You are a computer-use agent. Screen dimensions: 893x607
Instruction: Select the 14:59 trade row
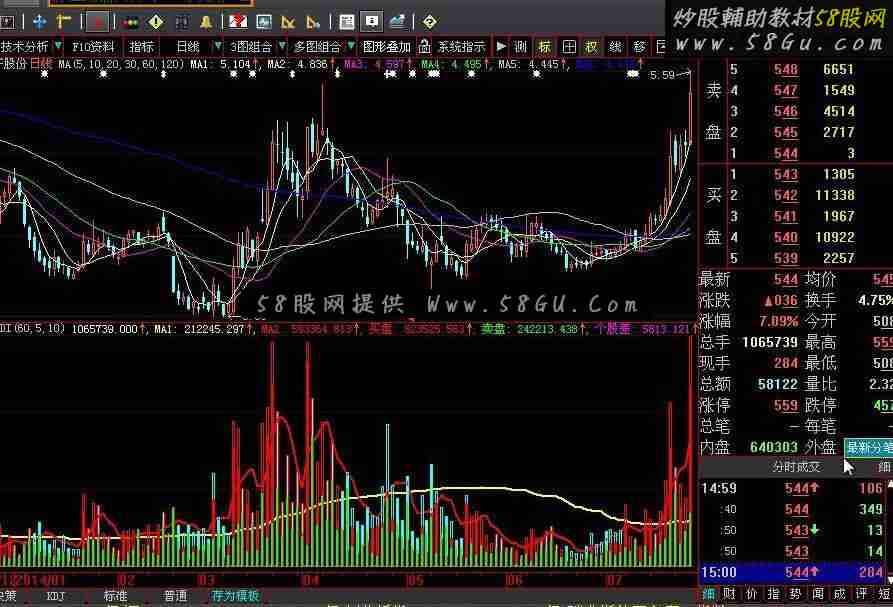pos(793,488)
